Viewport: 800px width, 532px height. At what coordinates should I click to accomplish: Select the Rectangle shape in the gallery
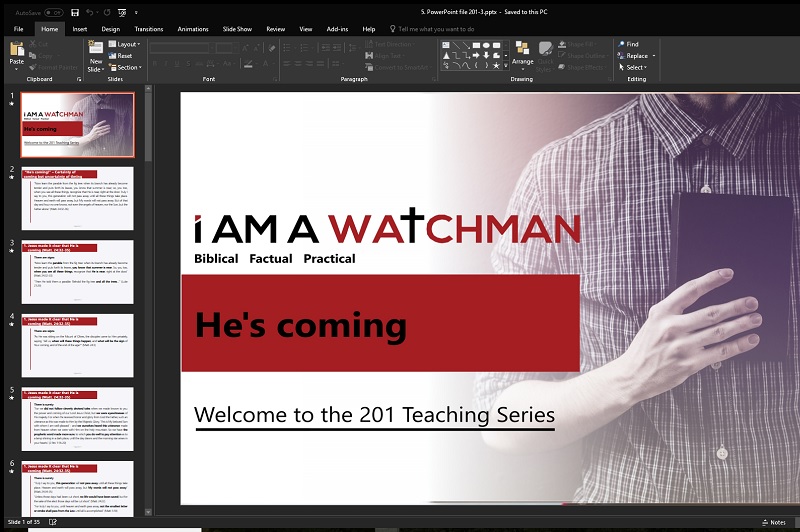477,45
